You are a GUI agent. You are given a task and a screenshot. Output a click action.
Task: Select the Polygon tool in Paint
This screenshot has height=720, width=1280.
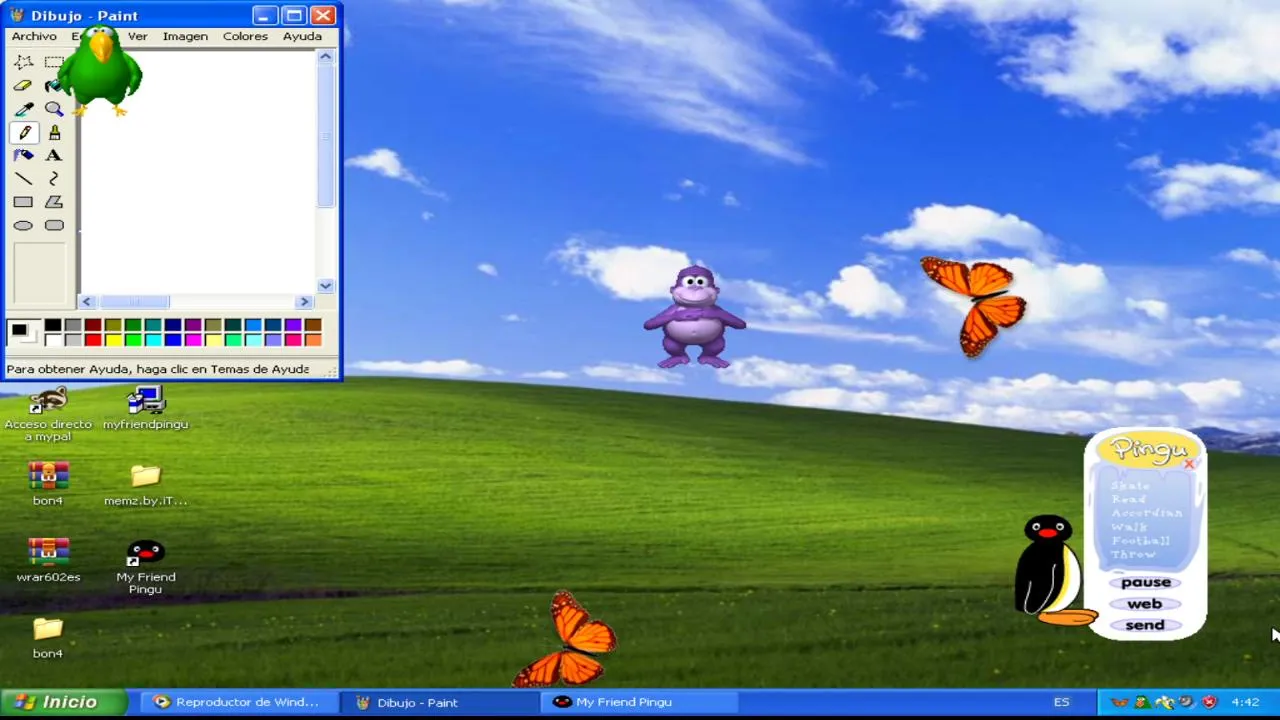(54, 202)
